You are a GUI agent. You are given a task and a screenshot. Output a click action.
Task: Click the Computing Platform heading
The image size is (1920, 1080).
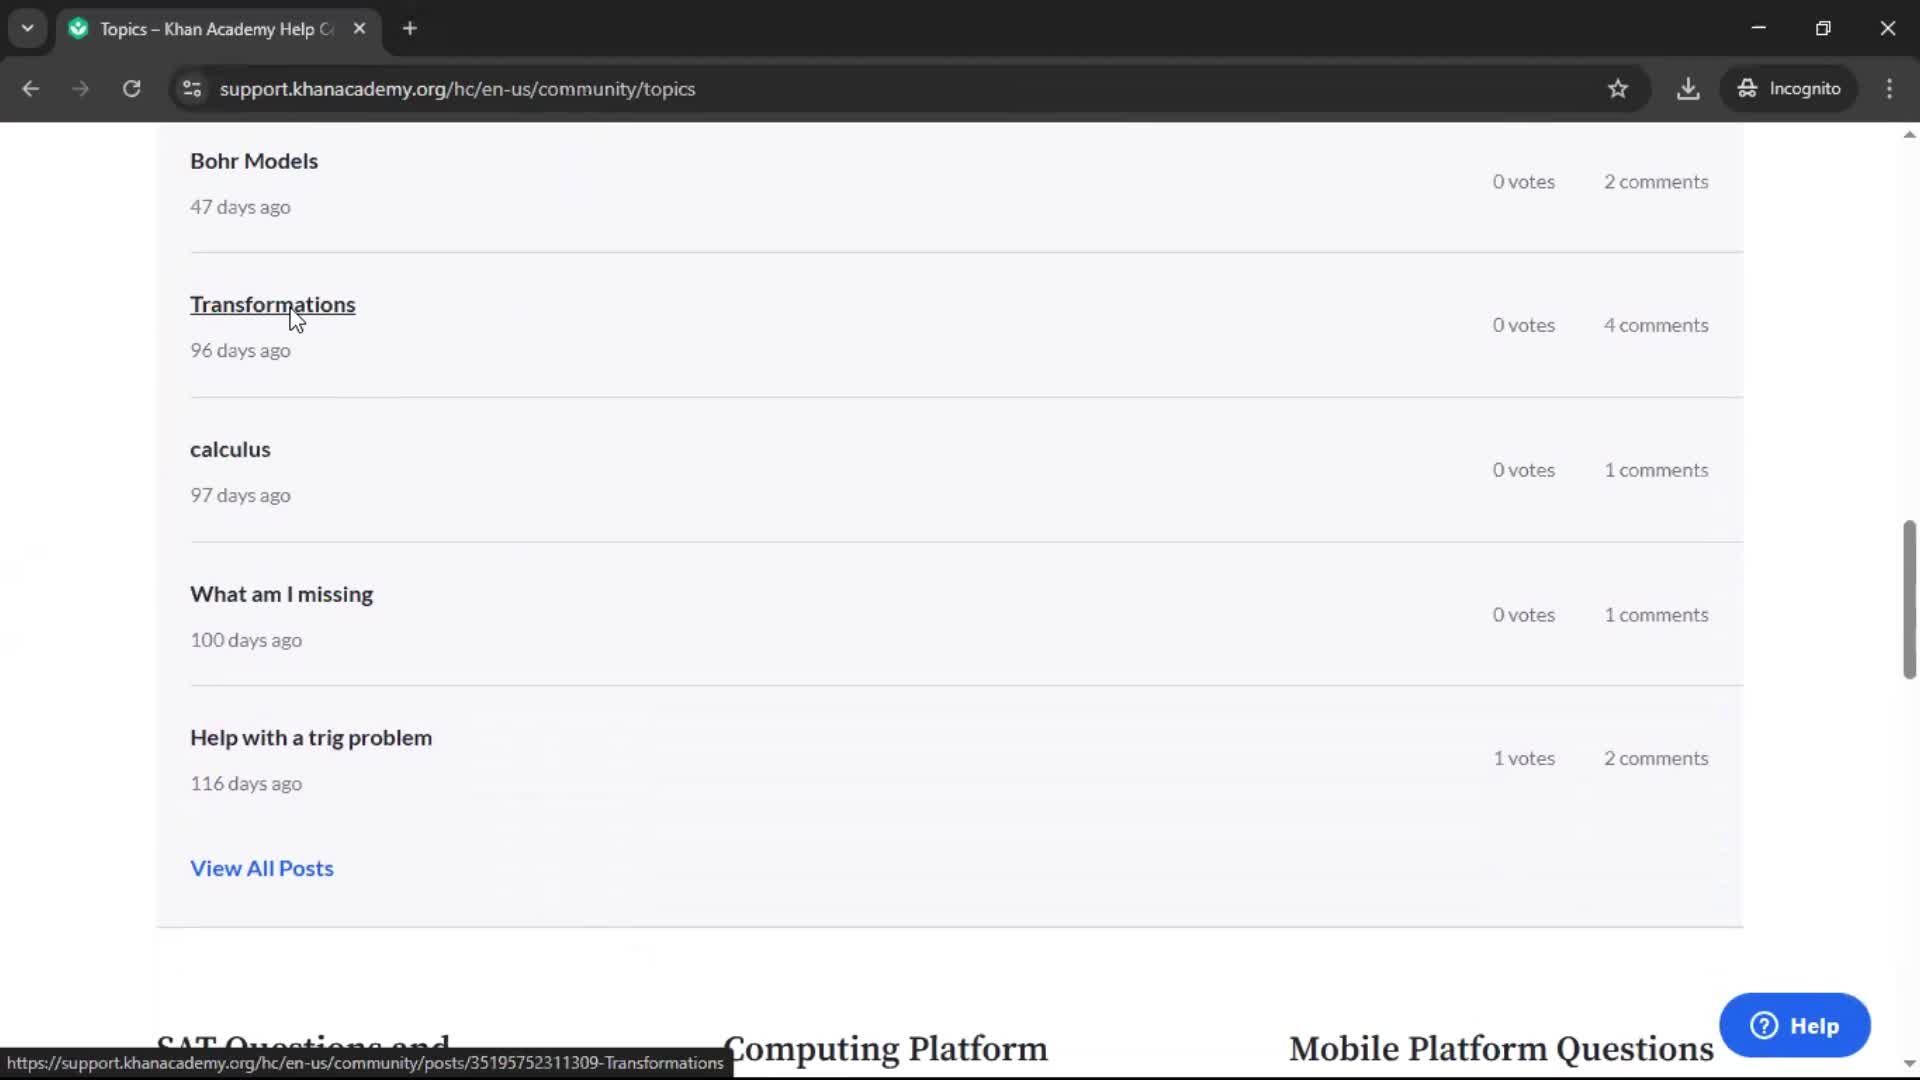coord(885,1049)
